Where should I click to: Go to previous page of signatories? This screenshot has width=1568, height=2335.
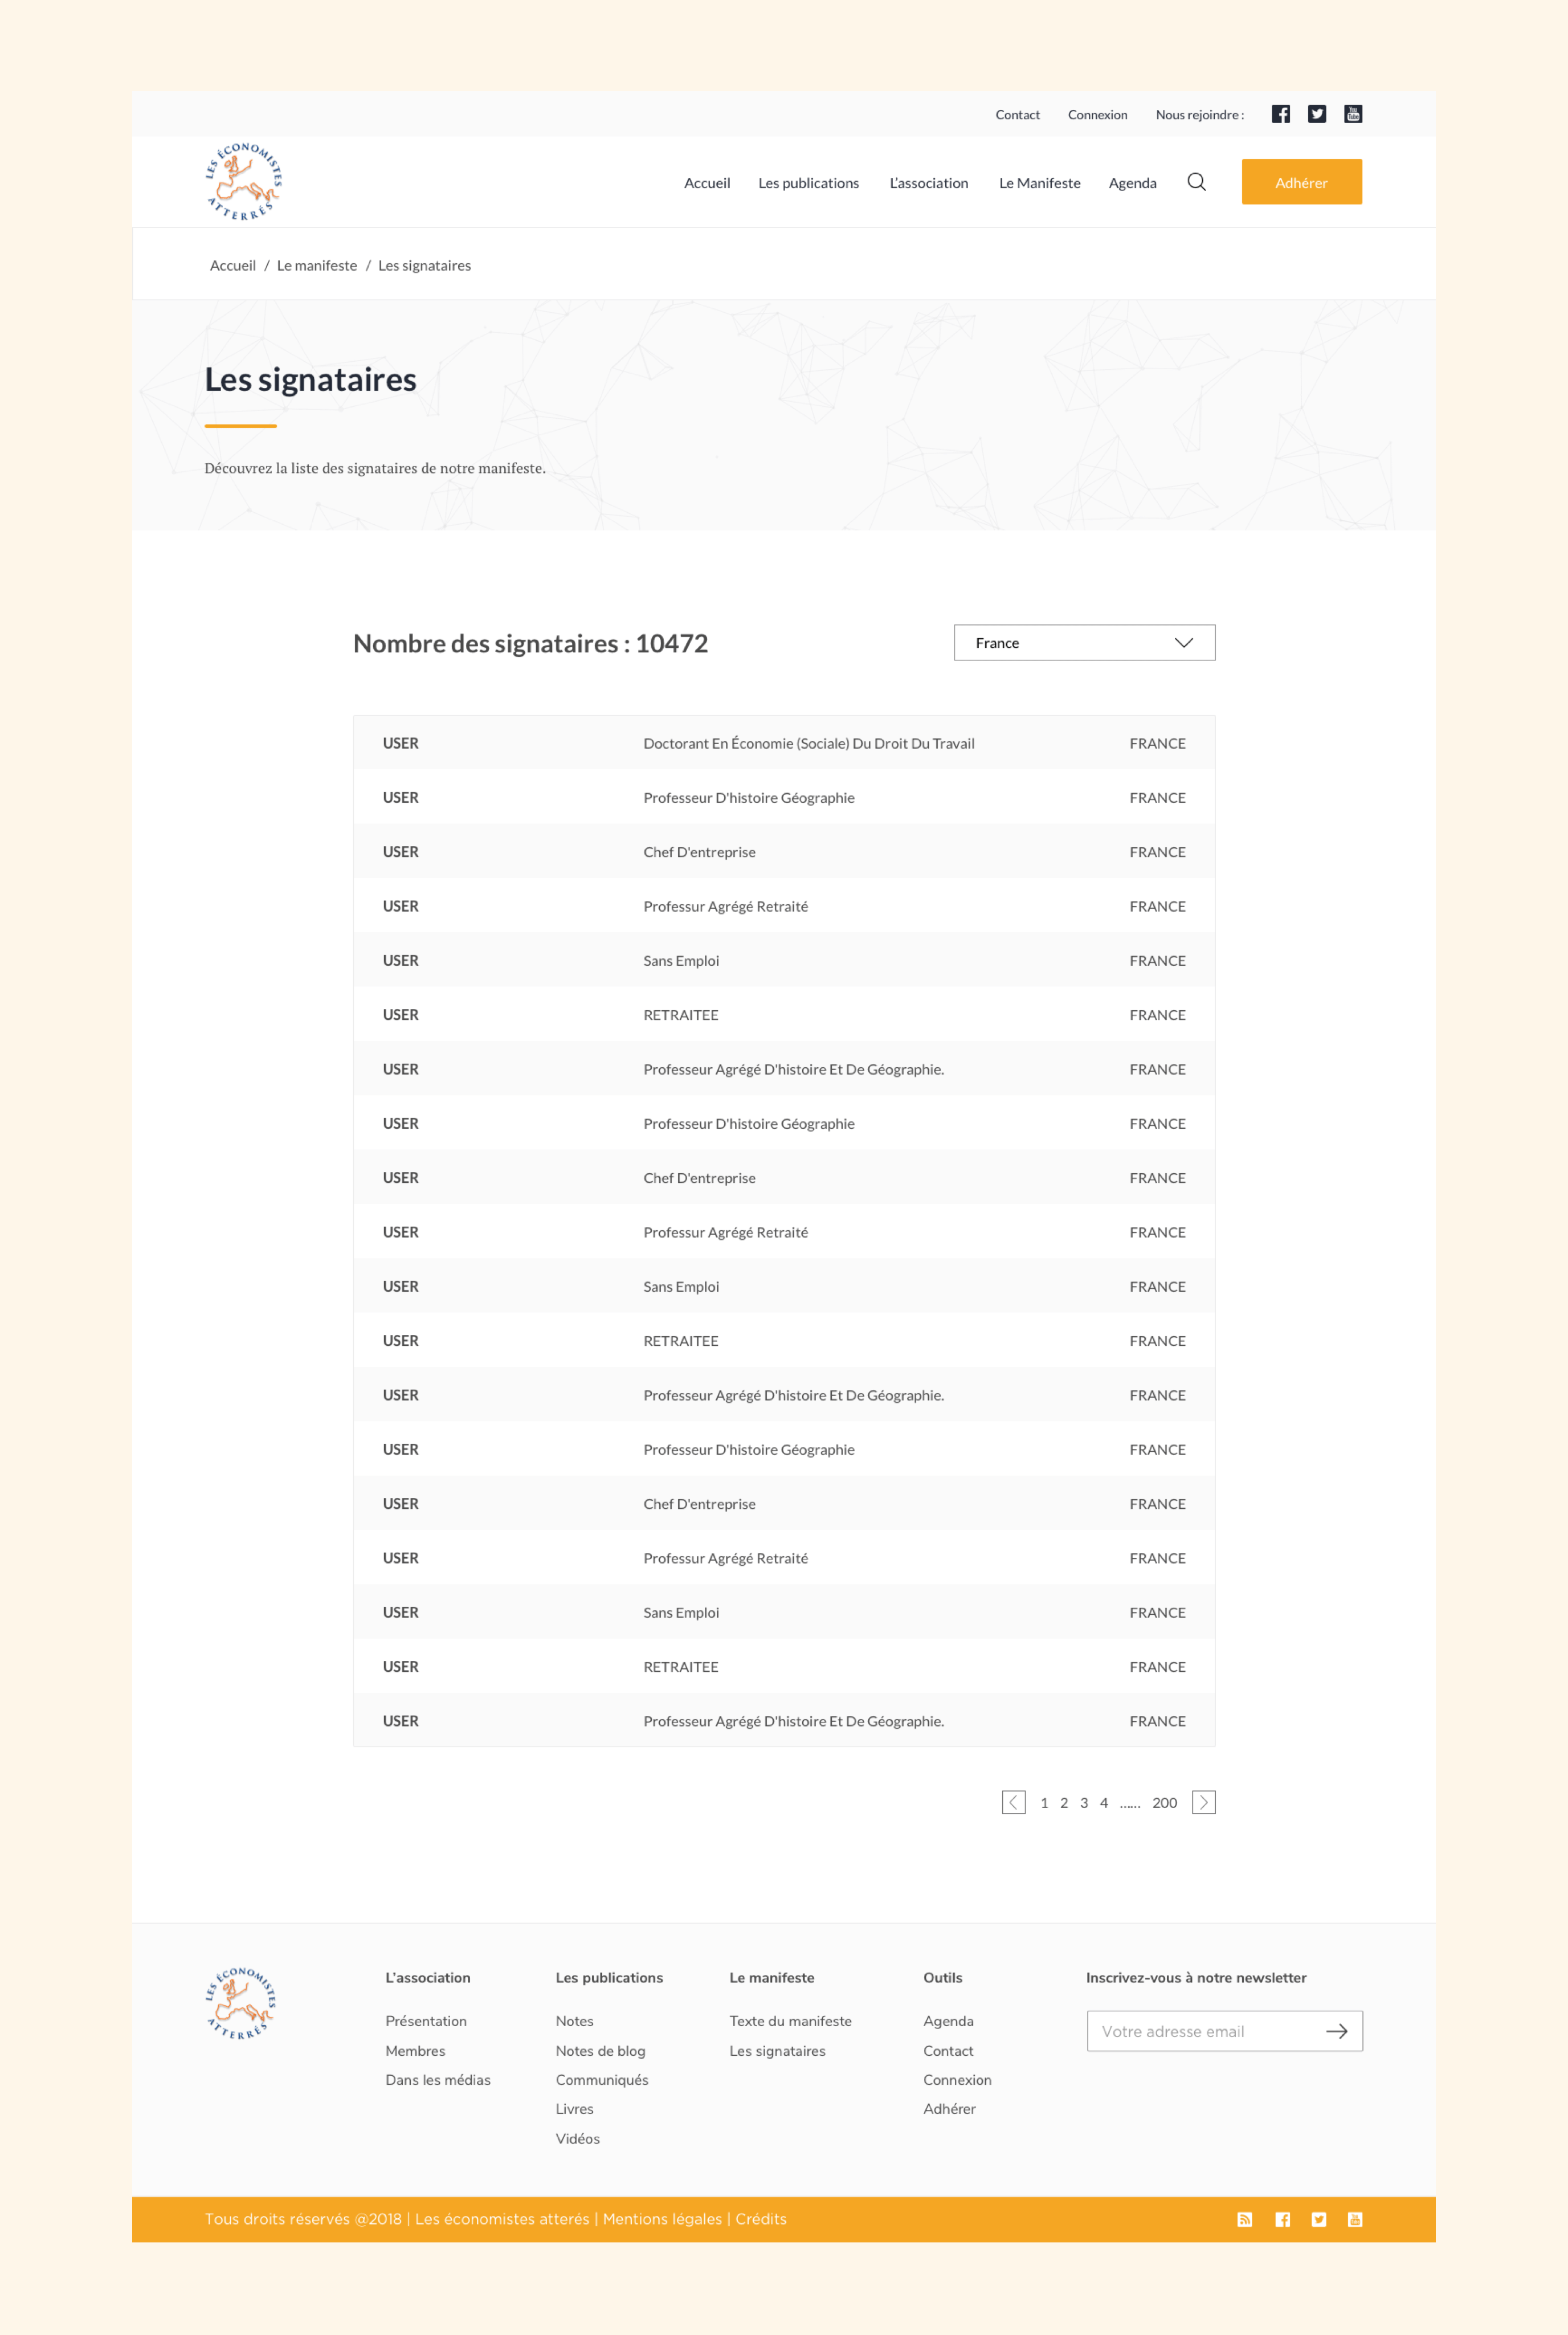click(1013, 1802)
